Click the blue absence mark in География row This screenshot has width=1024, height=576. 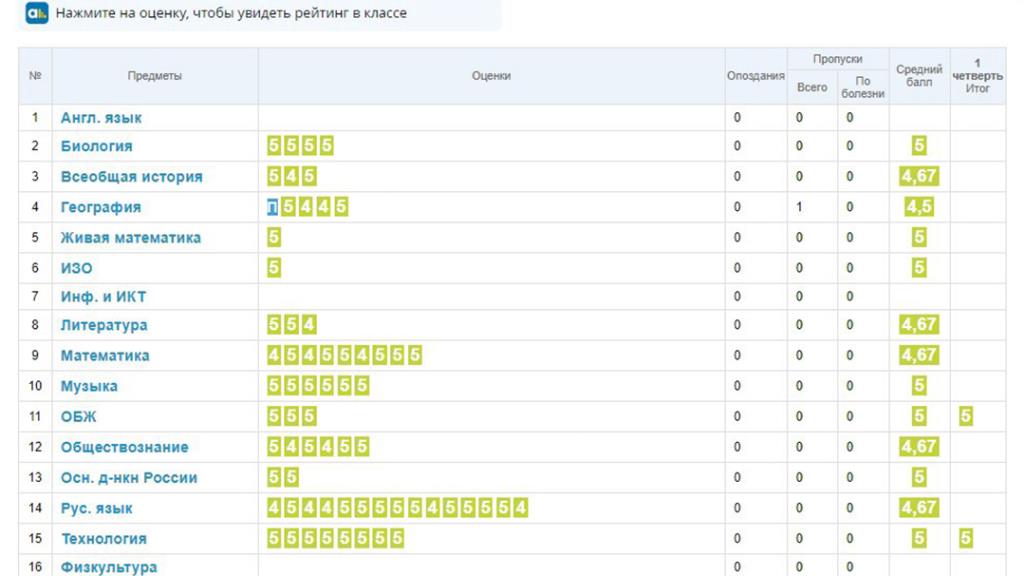[x=272, y=207]
